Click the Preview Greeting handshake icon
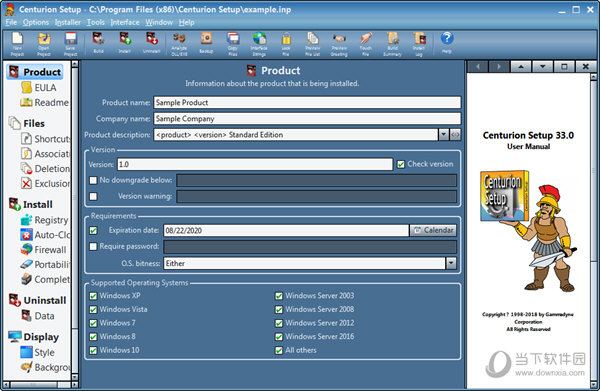The height and width of the screenshot is (391, 600). click(339, 44)
